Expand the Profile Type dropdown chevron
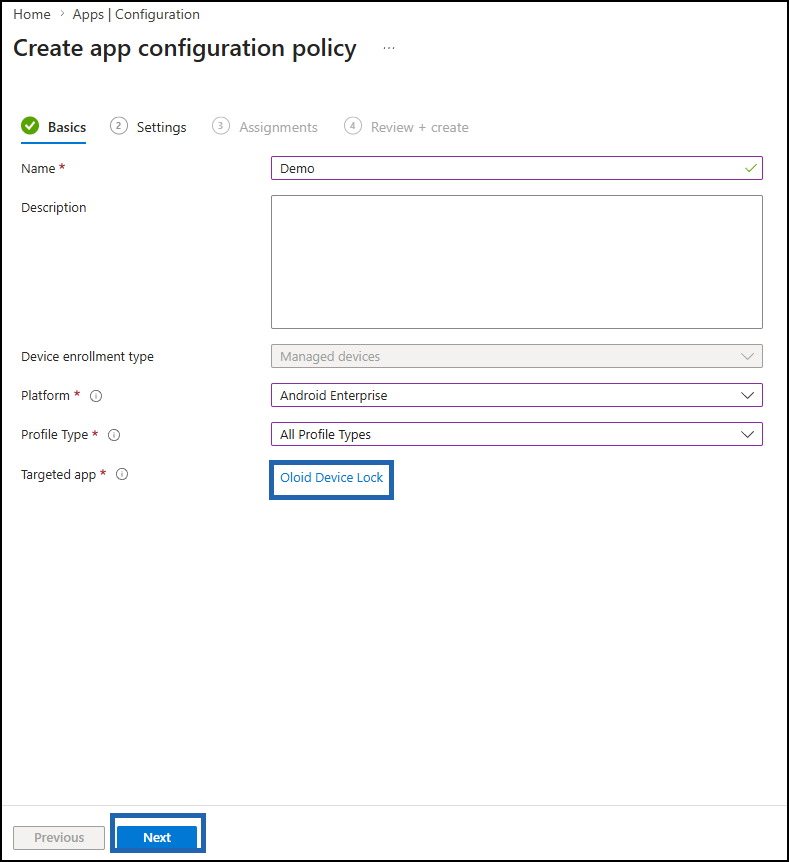 pos(747,434)
